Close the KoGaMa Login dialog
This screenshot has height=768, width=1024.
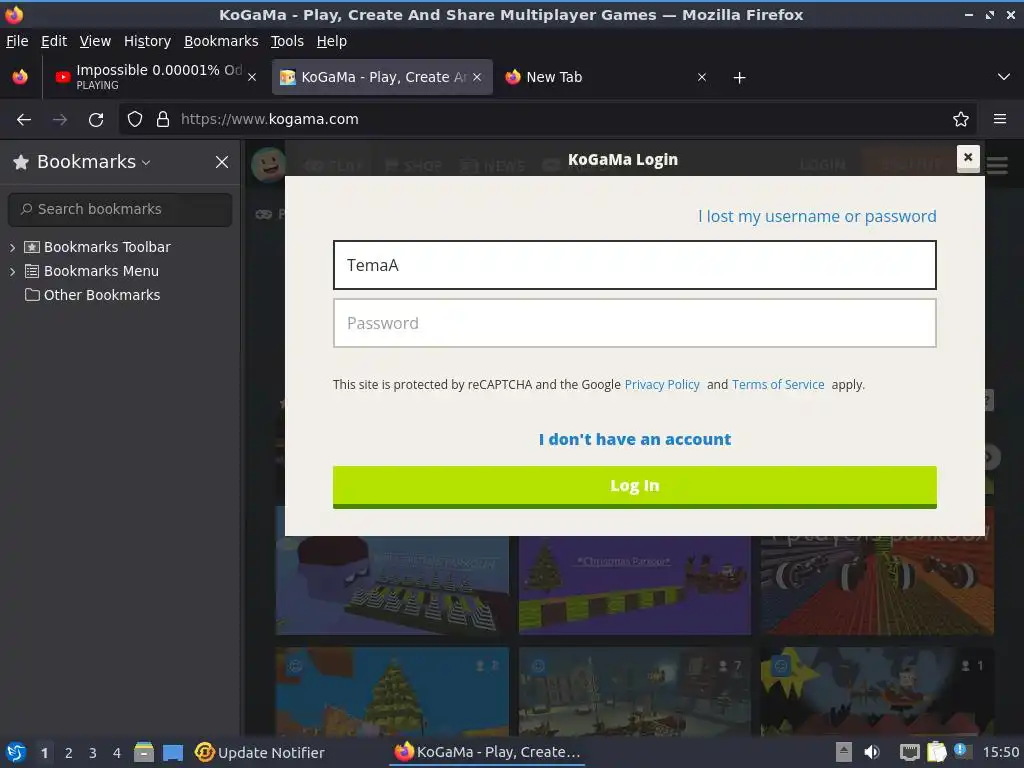(968, 157)
